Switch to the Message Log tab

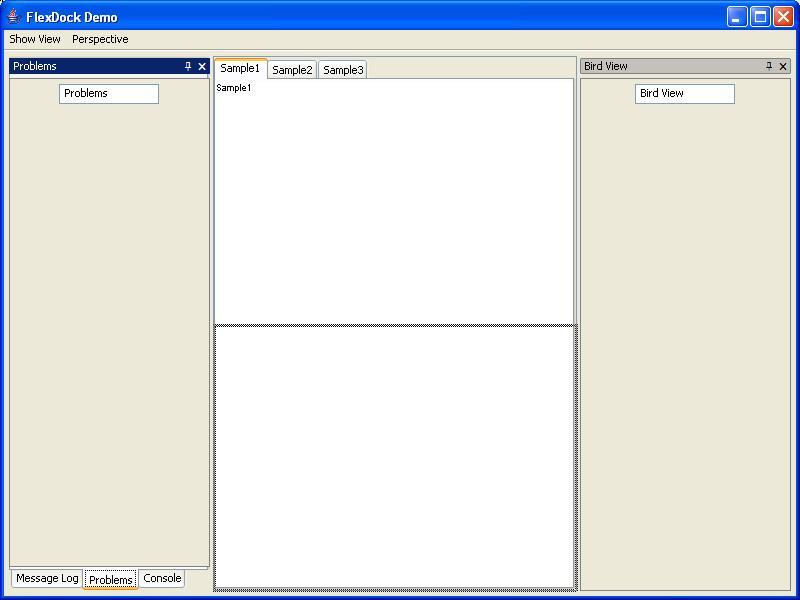pos(47,578)
